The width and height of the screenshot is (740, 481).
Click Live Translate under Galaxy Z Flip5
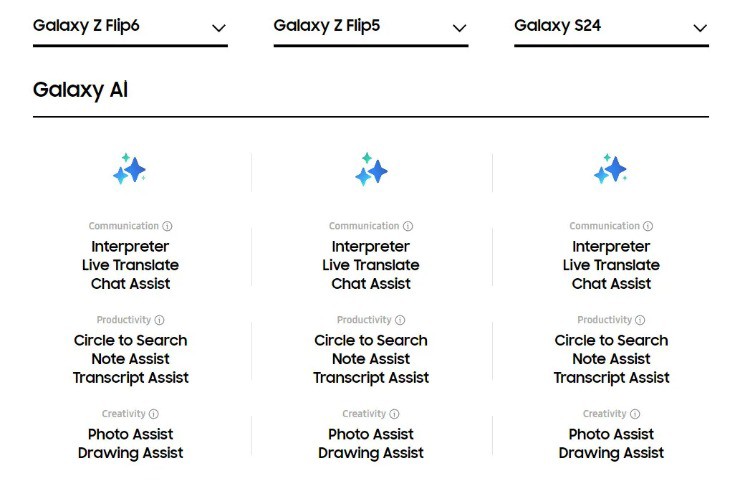[371, 265]
